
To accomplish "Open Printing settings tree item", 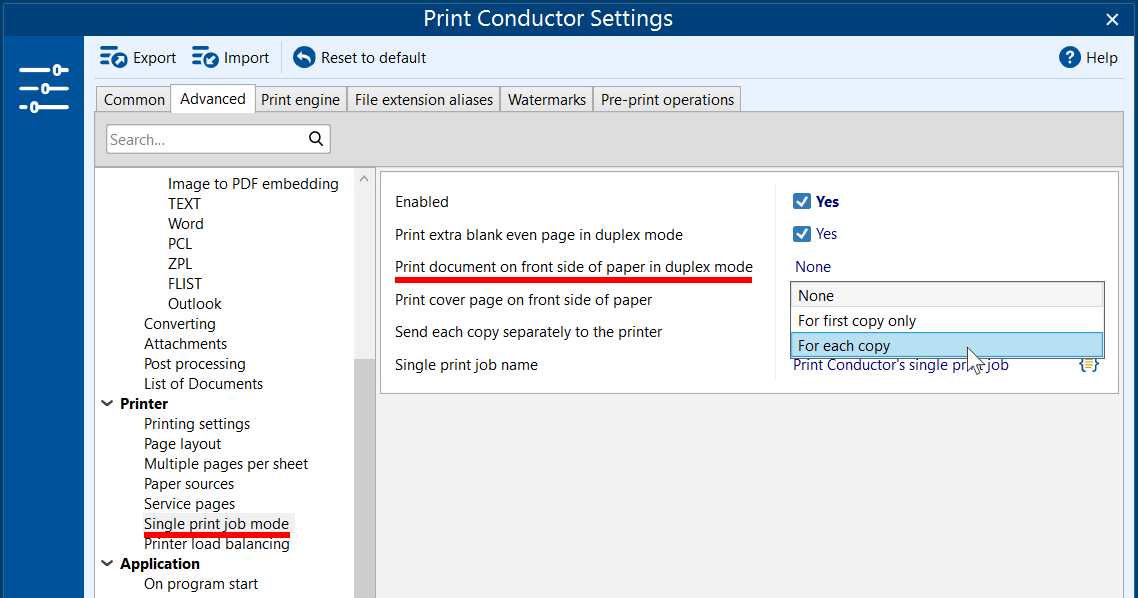I will [197, 424].
